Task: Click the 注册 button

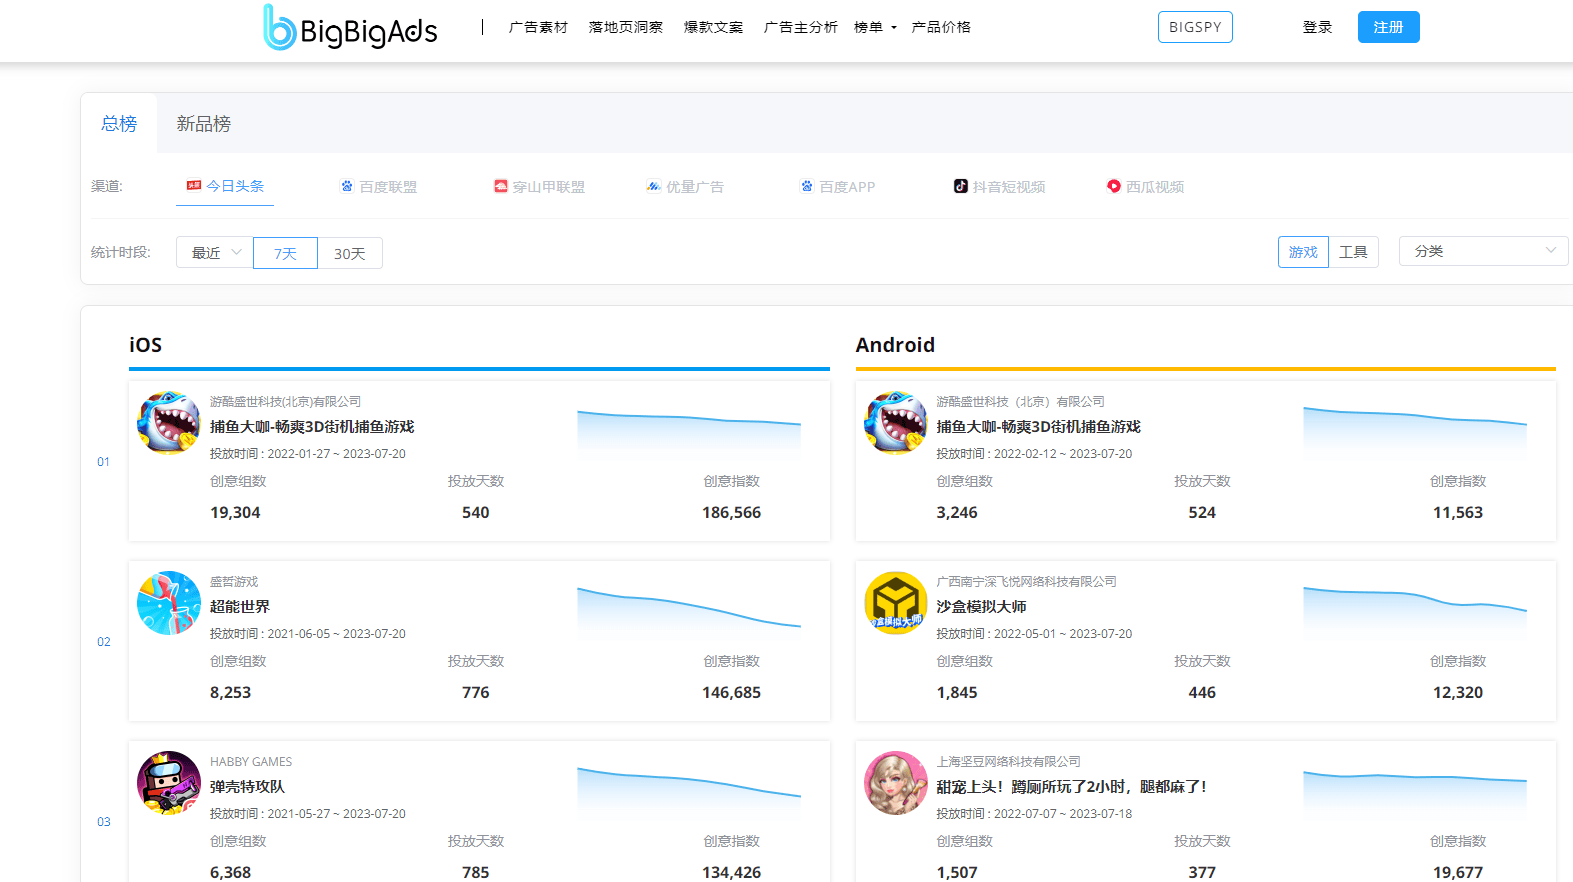Action: coord(1388,27)
